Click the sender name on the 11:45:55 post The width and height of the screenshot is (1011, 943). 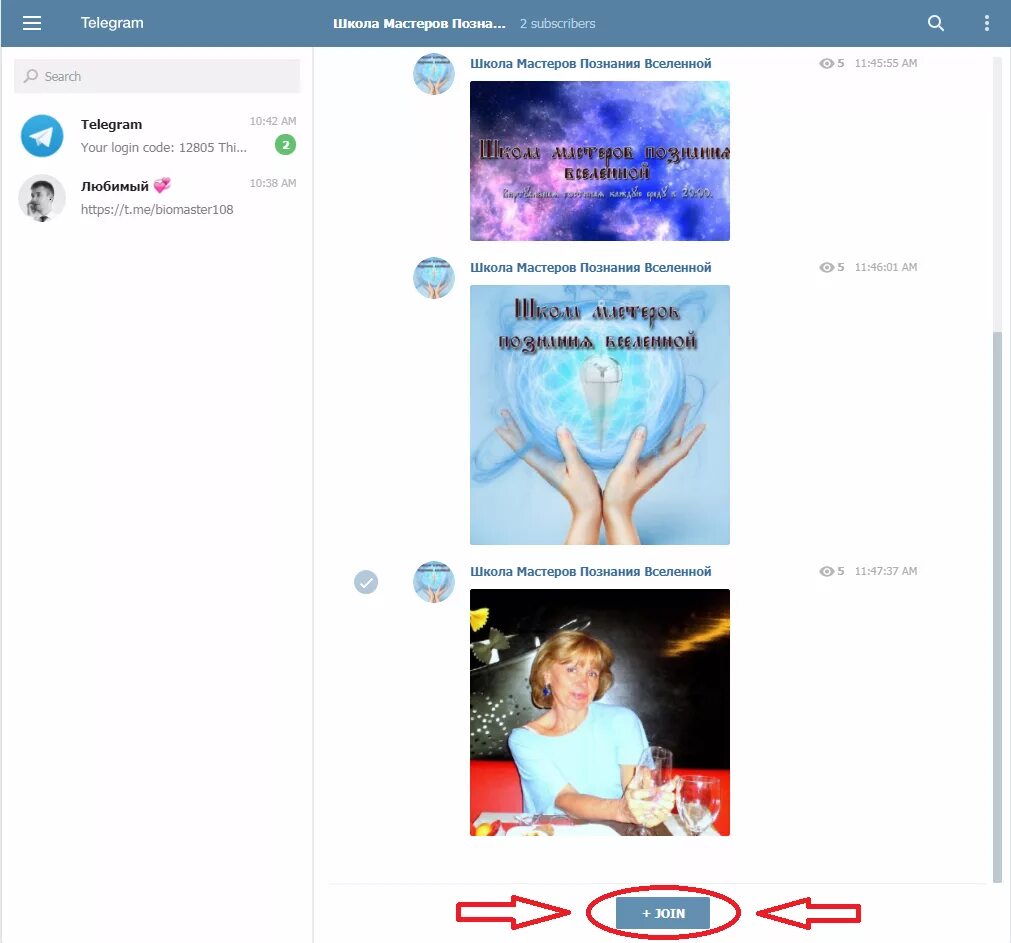pos(591,63)
